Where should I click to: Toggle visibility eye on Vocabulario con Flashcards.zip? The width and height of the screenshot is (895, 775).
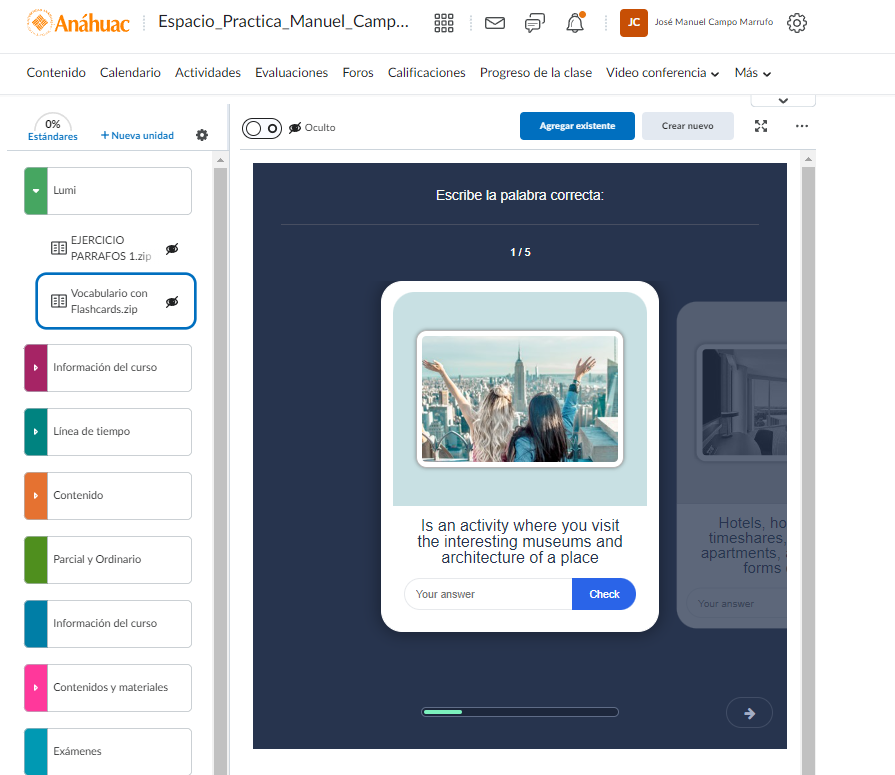tap(172, 301)
